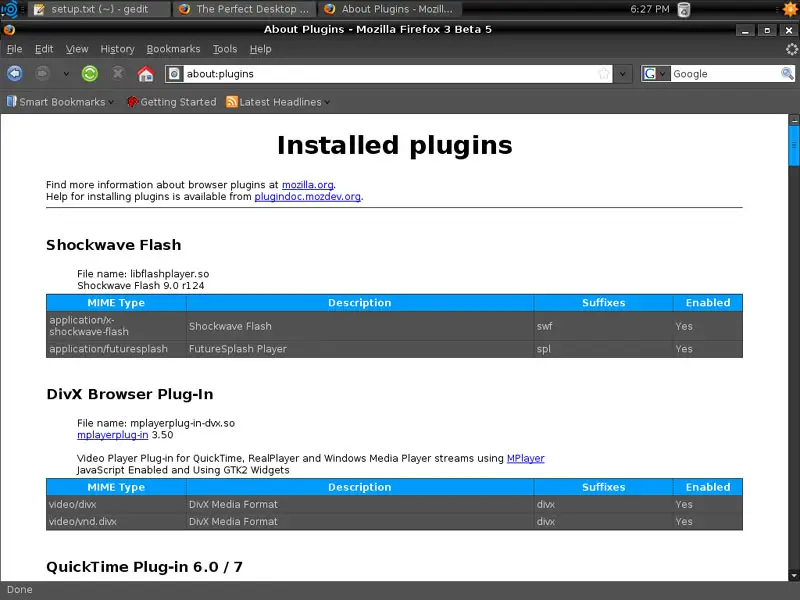800x600 pixels.
Task: Click the 6:27 PM panel clock
Action: (x=649, y=9)
